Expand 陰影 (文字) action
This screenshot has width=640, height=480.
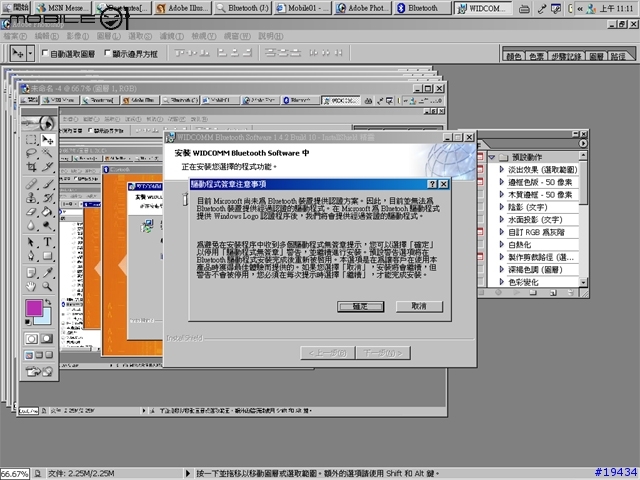(x=502, y=207)
